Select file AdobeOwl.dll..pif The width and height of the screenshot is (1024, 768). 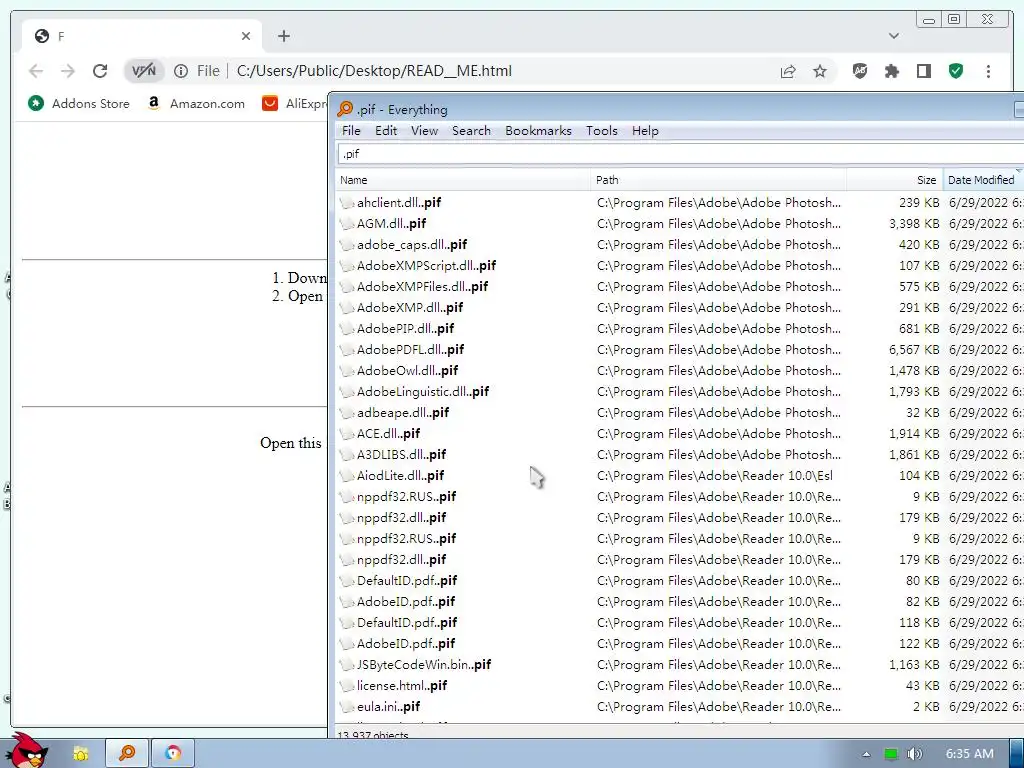pyautogui.click(x=408, y=370)
